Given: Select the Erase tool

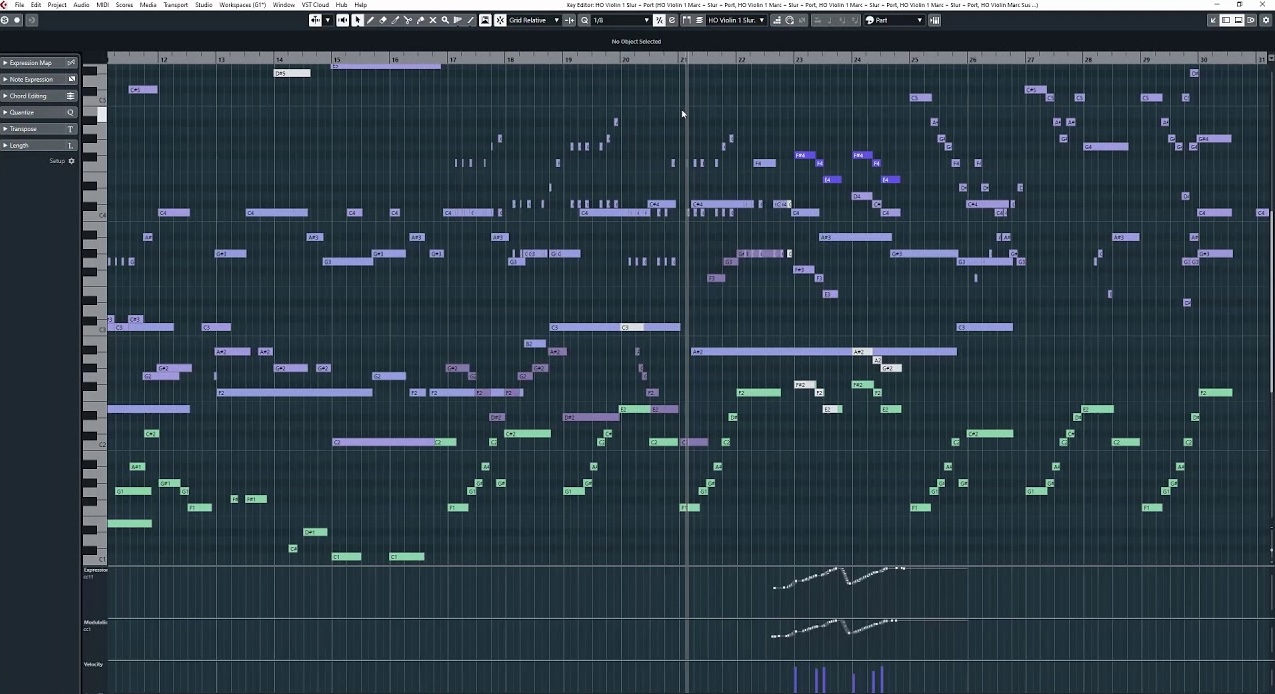Looking at the screenshot, I should click(x=382, y=20).
